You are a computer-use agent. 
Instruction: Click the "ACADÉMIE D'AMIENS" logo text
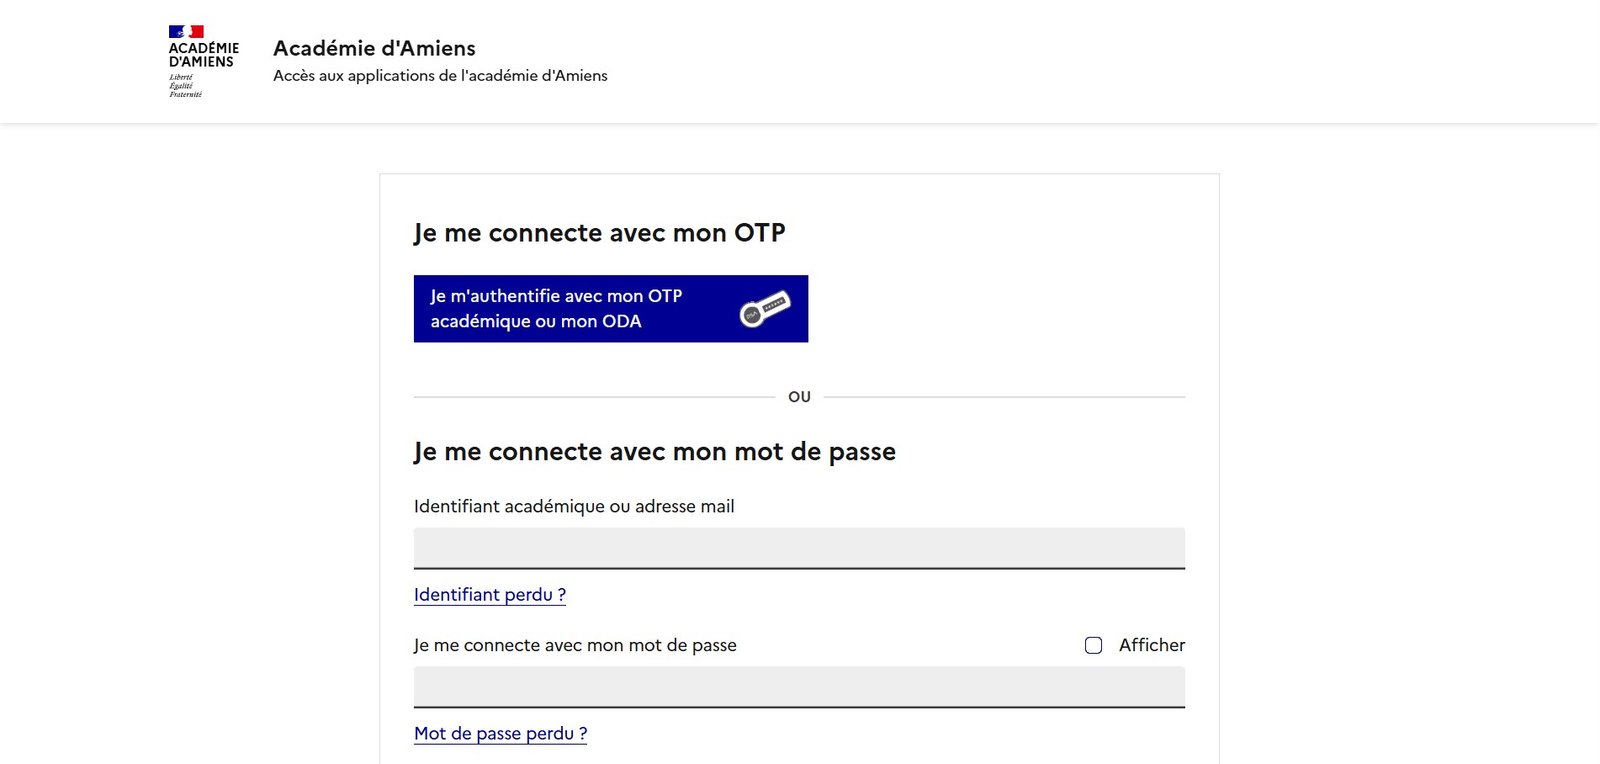click(203, 55)
